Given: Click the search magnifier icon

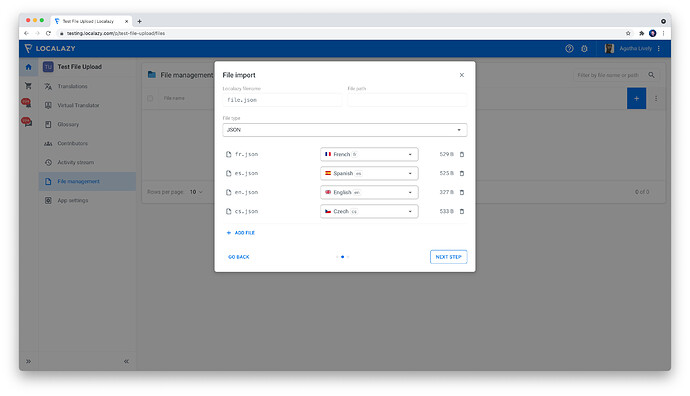Looking at the screenshot, I should coord(651,75).
